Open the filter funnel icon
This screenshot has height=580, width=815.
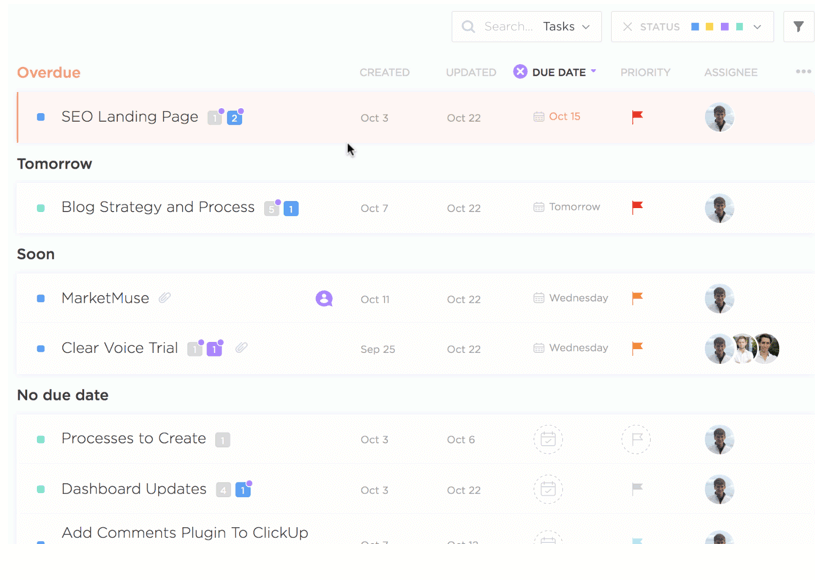tap(798, 27)
